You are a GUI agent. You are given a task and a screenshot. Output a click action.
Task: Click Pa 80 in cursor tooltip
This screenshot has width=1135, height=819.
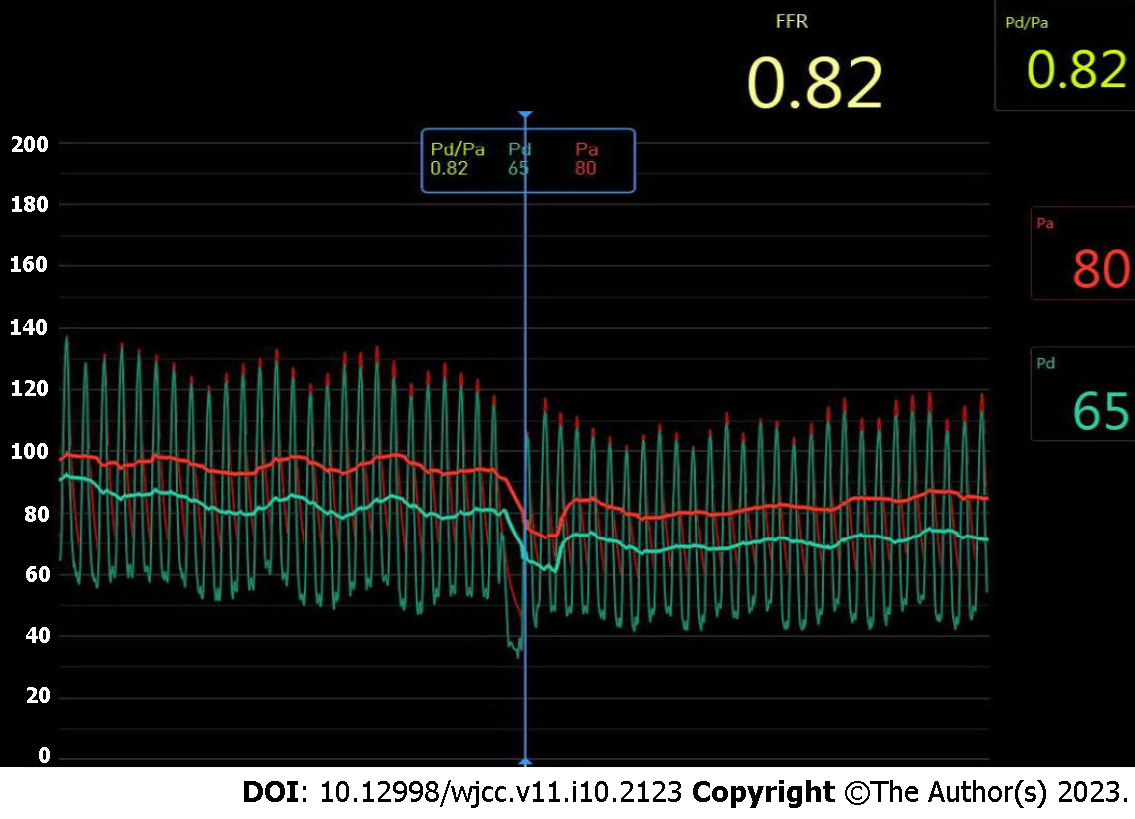coord(586,159)
